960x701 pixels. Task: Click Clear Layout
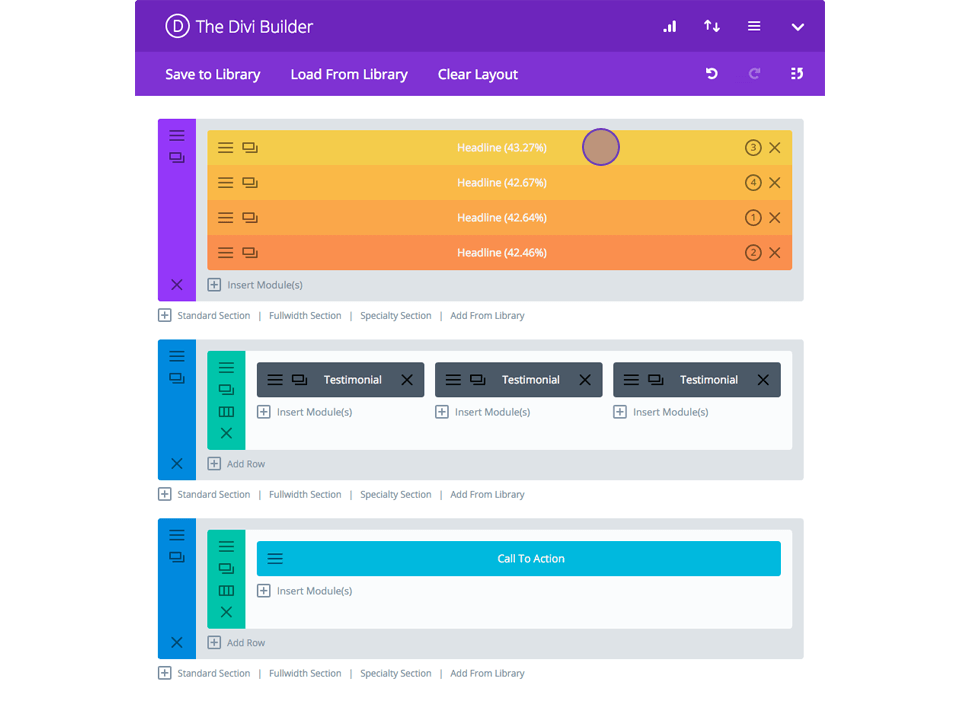[x=477, y=73]
